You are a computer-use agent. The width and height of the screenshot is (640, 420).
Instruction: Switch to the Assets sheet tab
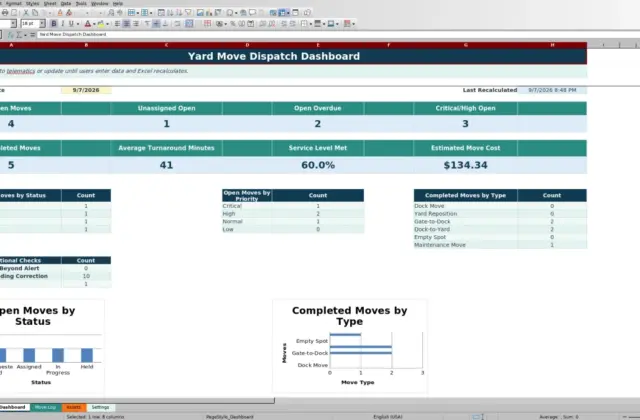coord(73,407)
